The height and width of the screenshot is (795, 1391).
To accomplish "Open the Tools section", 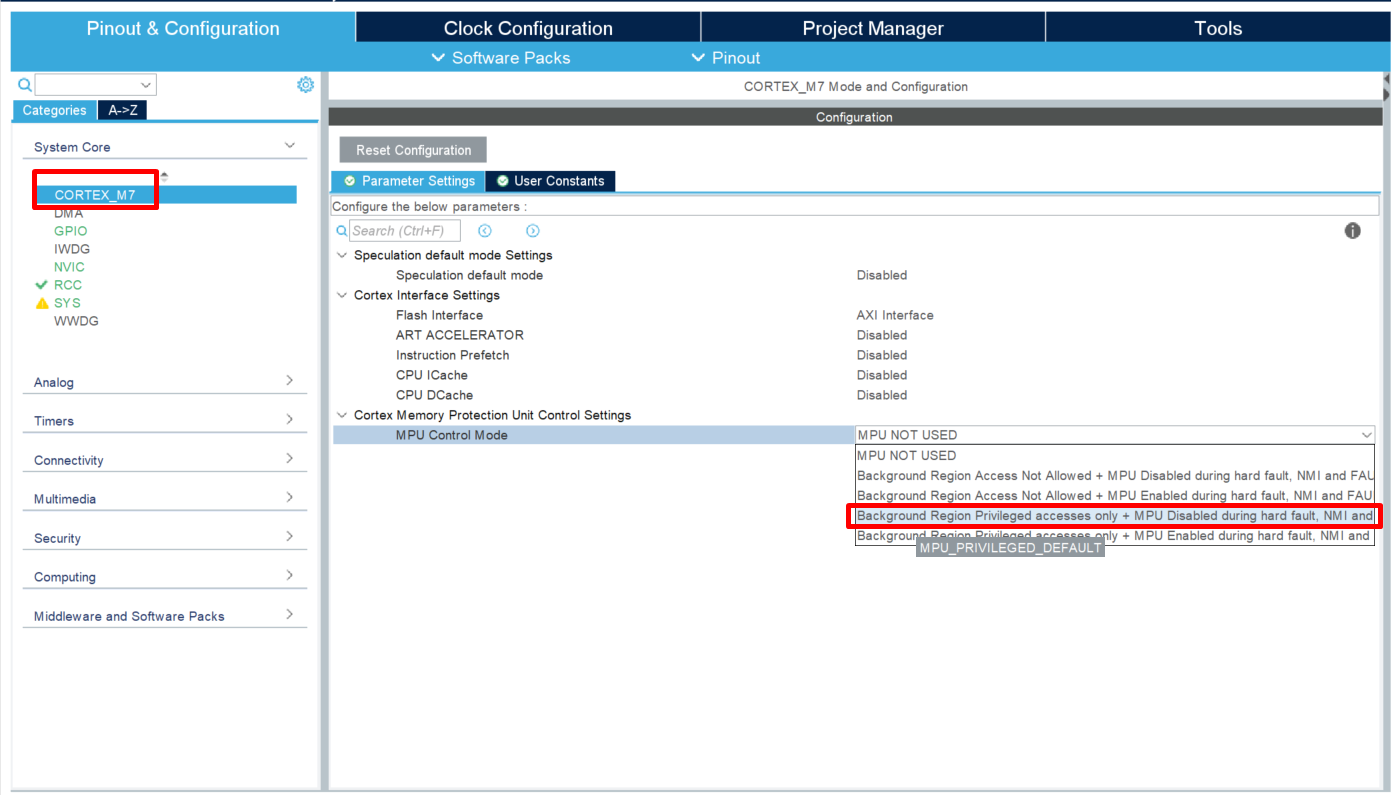I will [1217, 27].
